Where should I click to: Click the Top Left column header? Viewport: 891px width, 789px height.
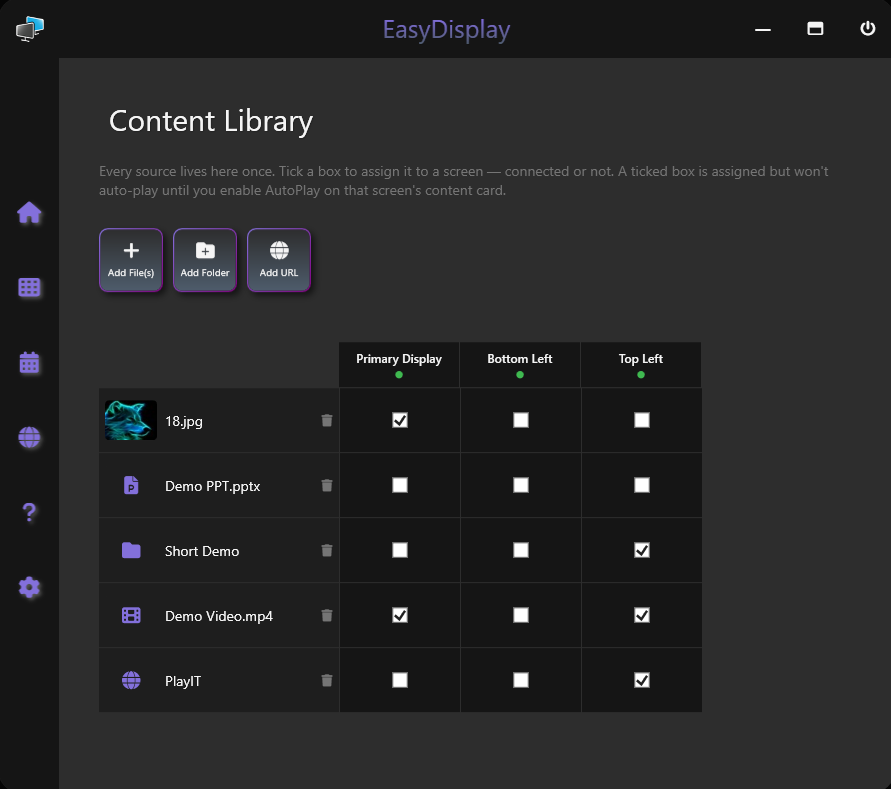(x=641, y=365)
